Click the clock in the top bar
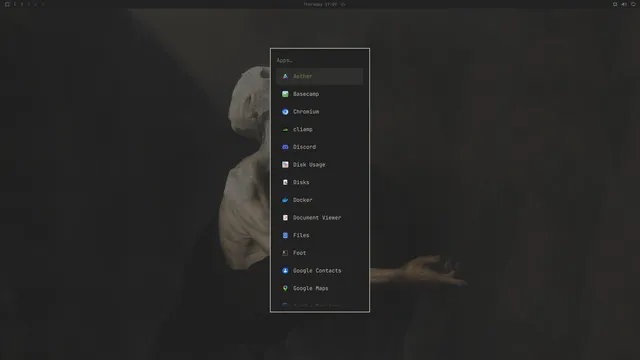Screen dimensions: 640x360 click(x=320, y=4)
